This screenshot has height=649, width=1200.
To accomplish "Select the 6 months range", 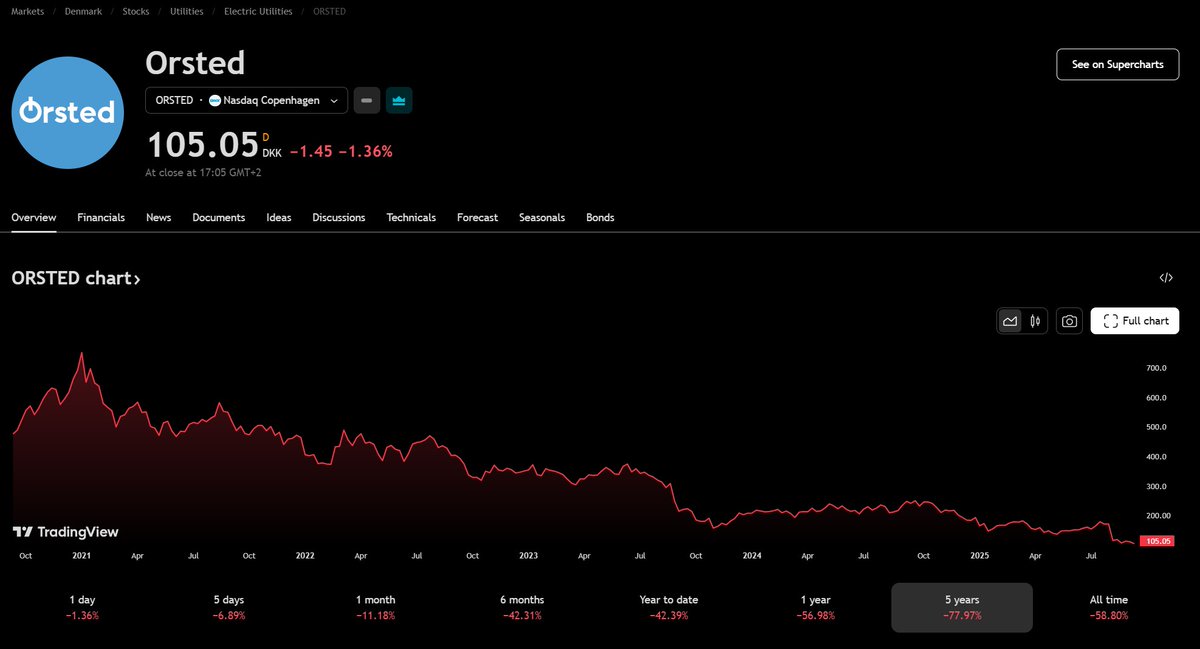I will tap(522, 607).
